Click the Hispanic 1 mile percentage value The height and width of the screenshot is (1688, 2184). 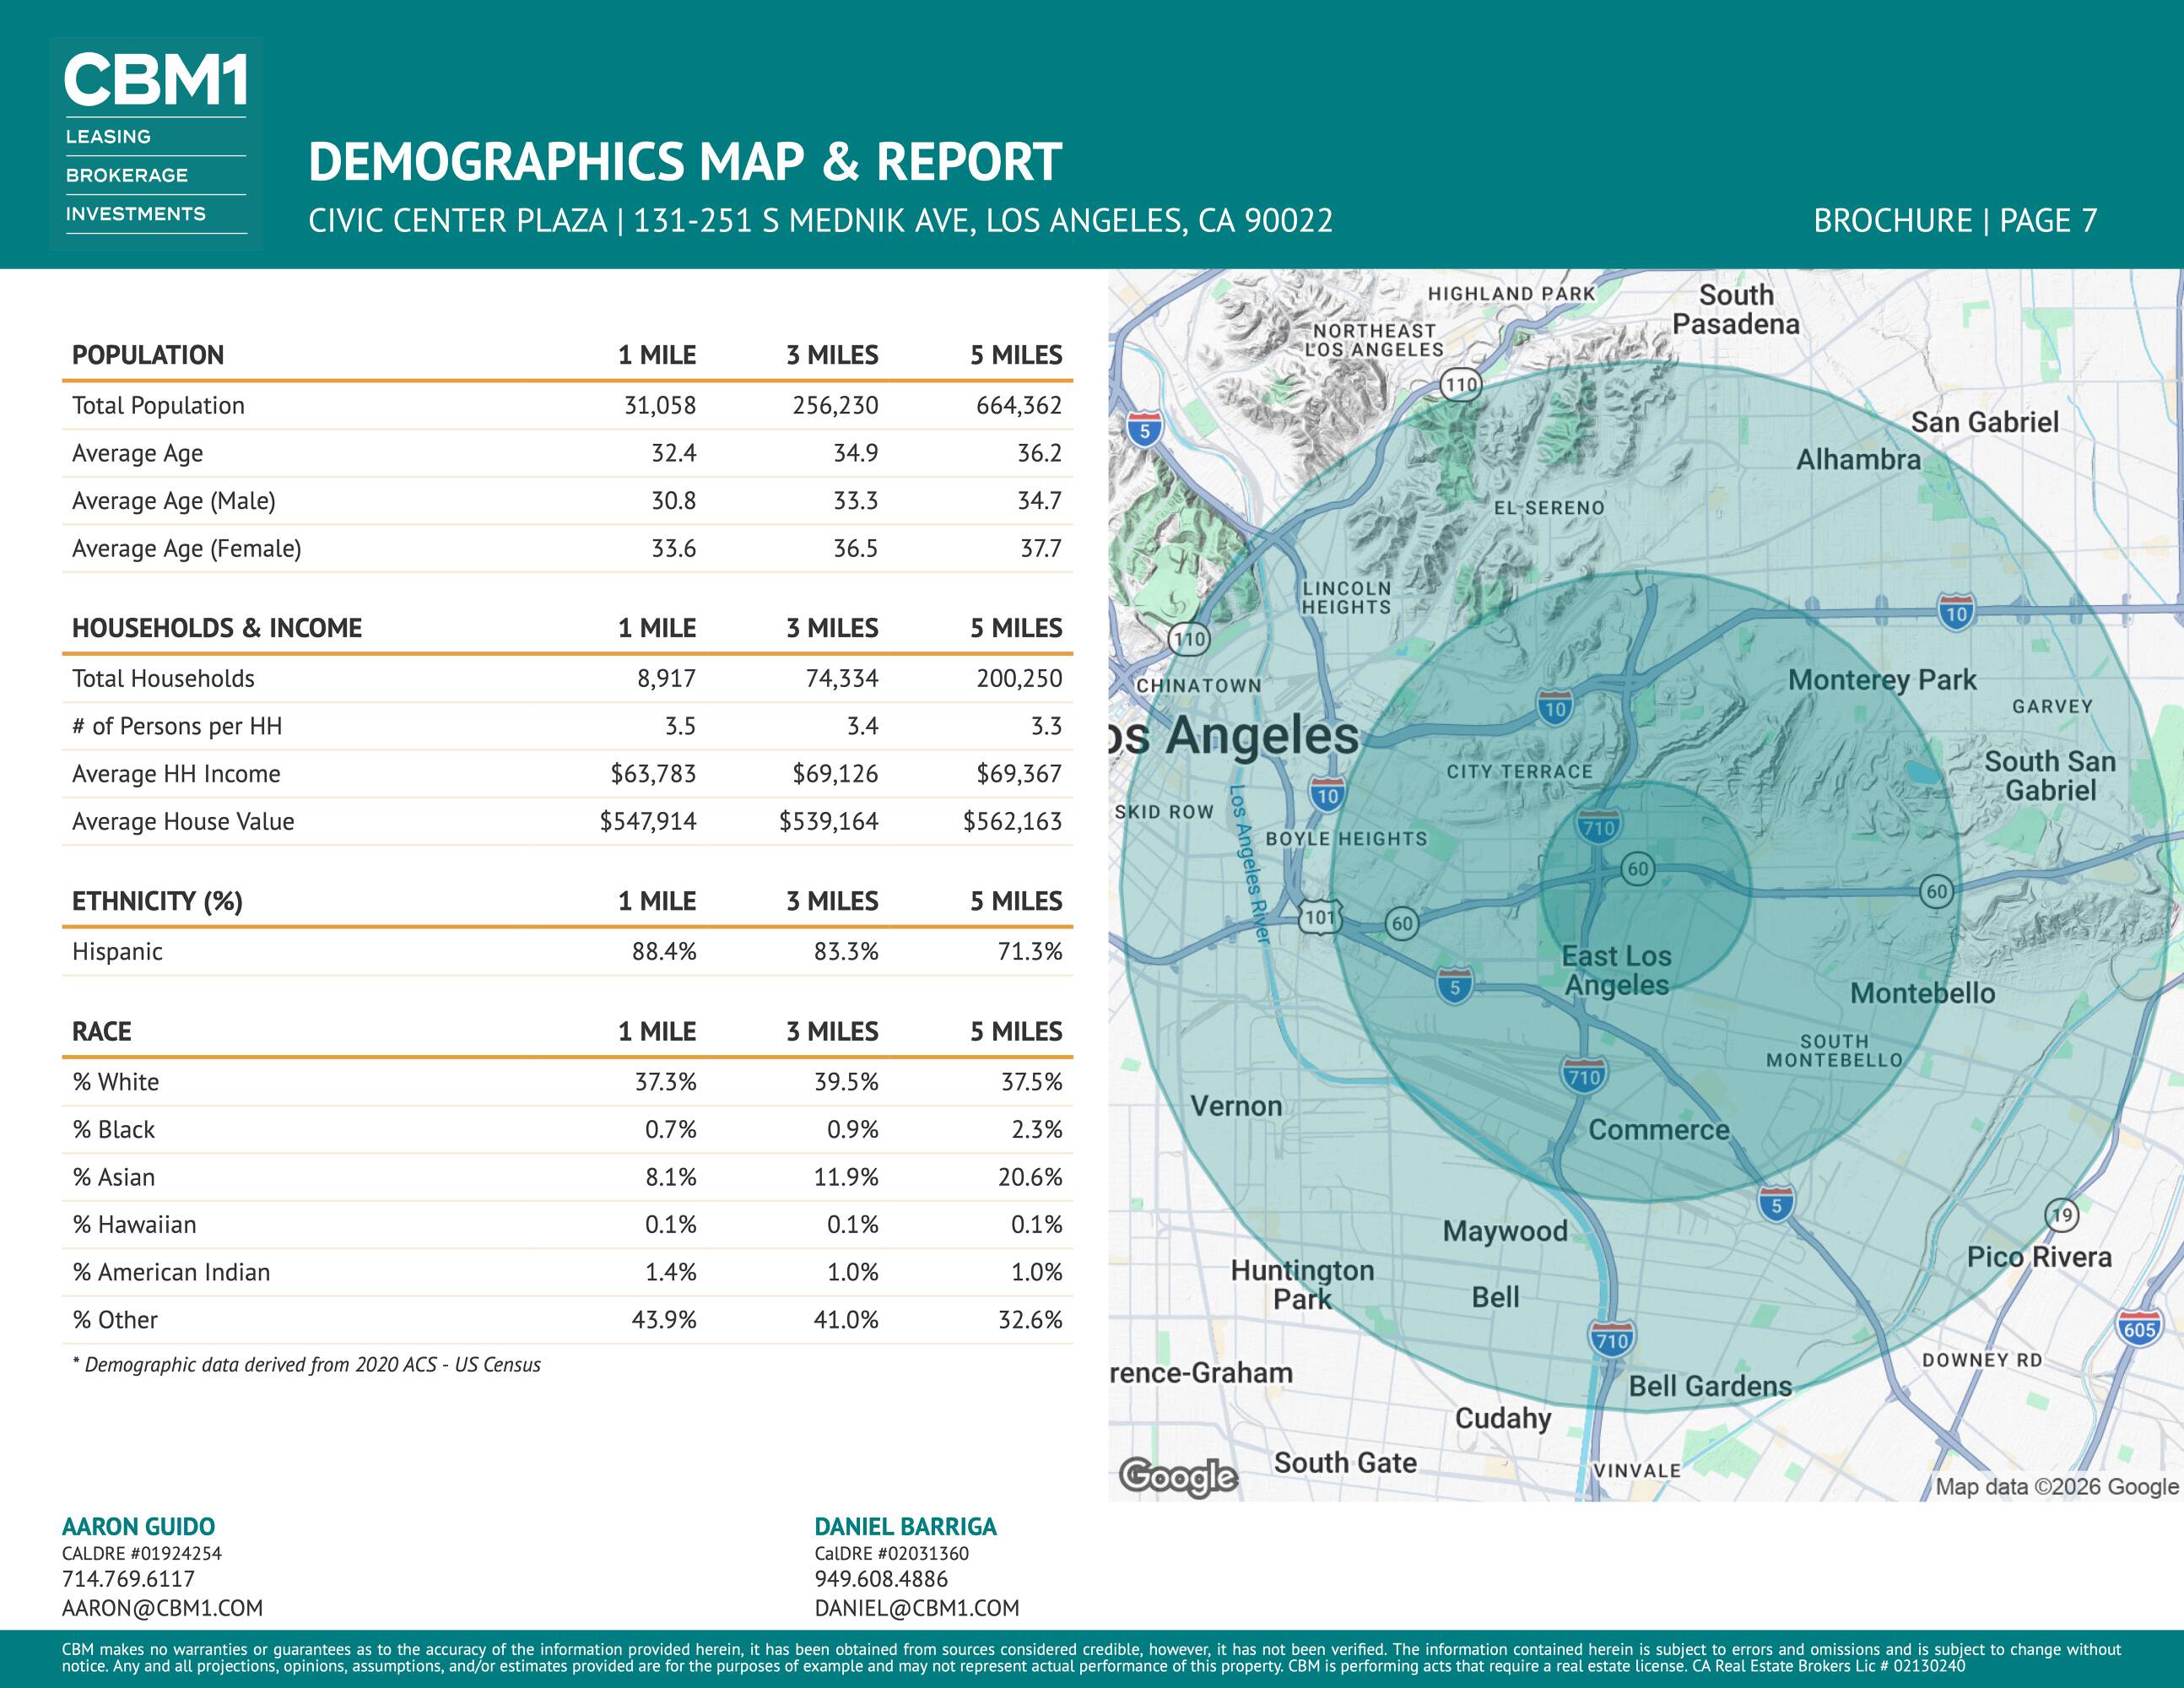tap(663, 951)
